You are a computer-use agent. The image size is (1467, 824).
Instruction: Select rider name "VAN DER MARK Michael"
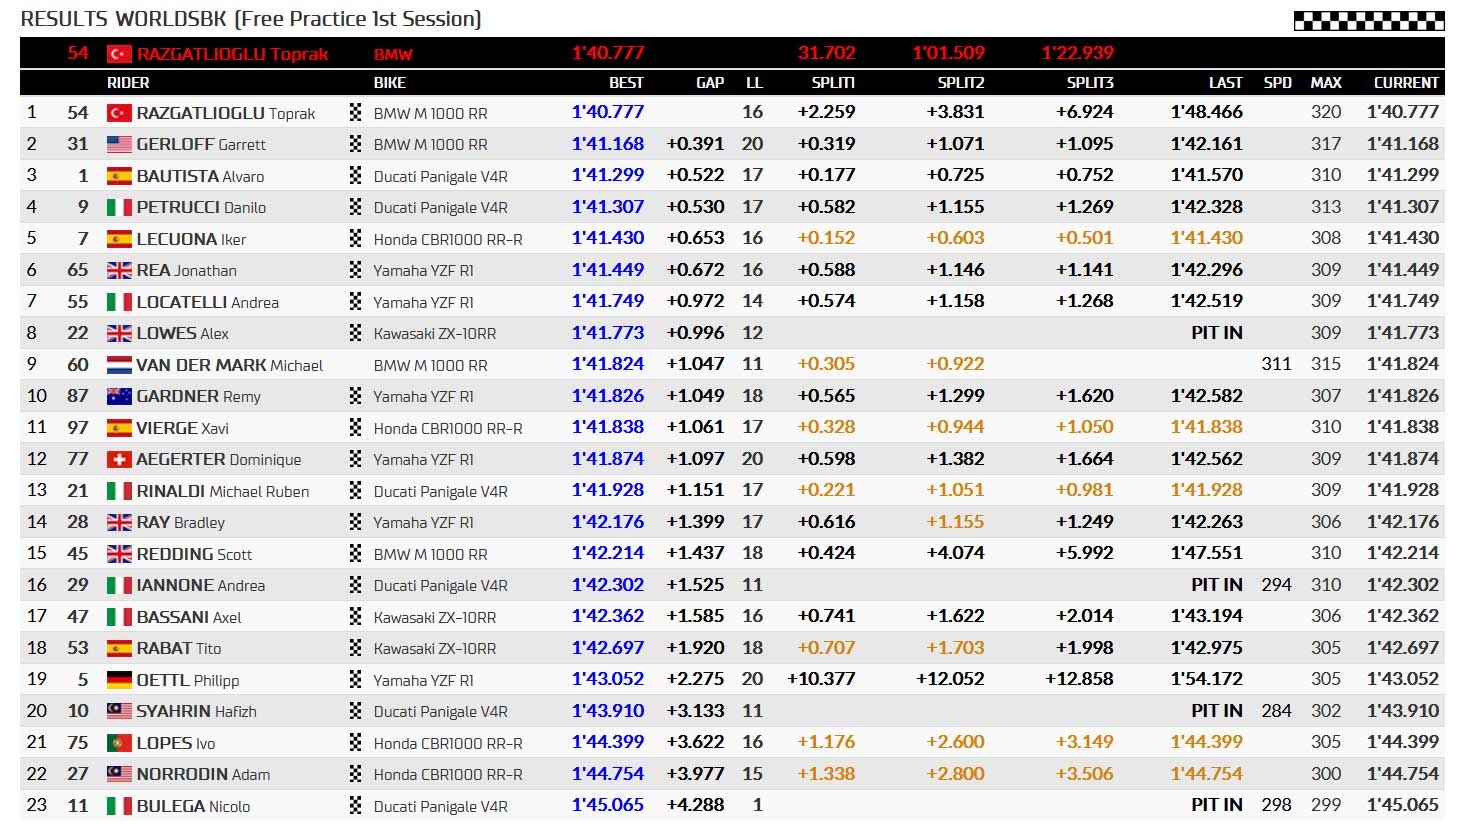click(x=230, y=365)
